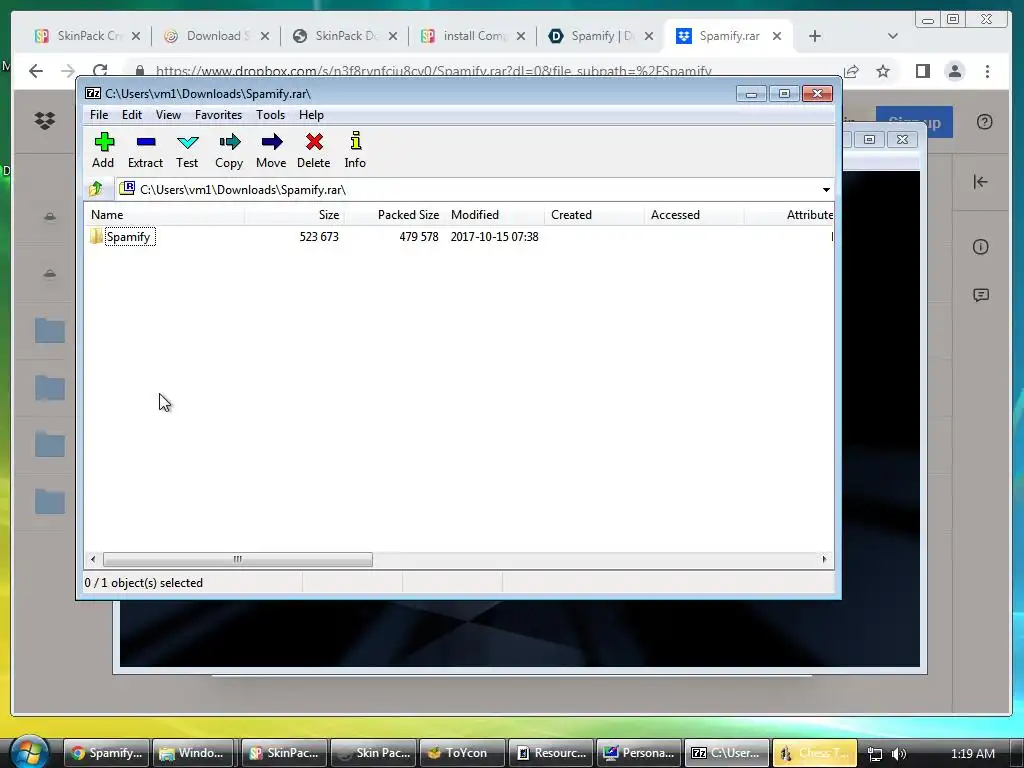Open Resource Hacker taskbar button
Viewport: 1024px width, 768px height.
click(551, 753)
